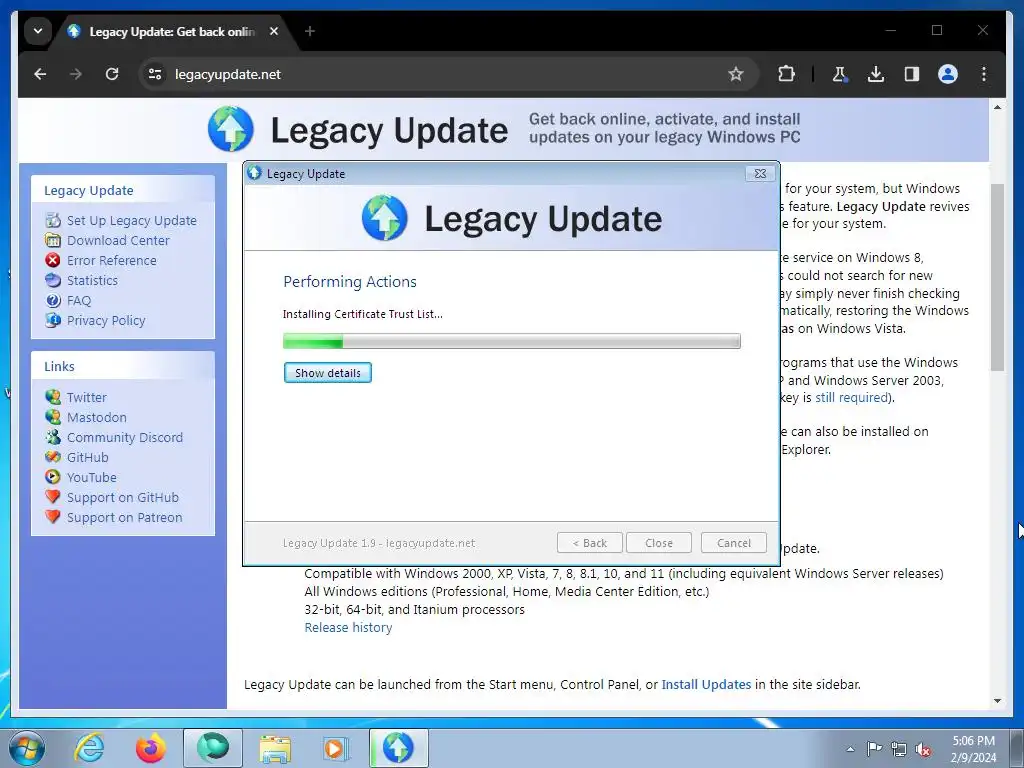This screenshot has width=1024, height=768.
Task: Open Windows Media Player from taskbar
Action: click(x=335, y=748)
